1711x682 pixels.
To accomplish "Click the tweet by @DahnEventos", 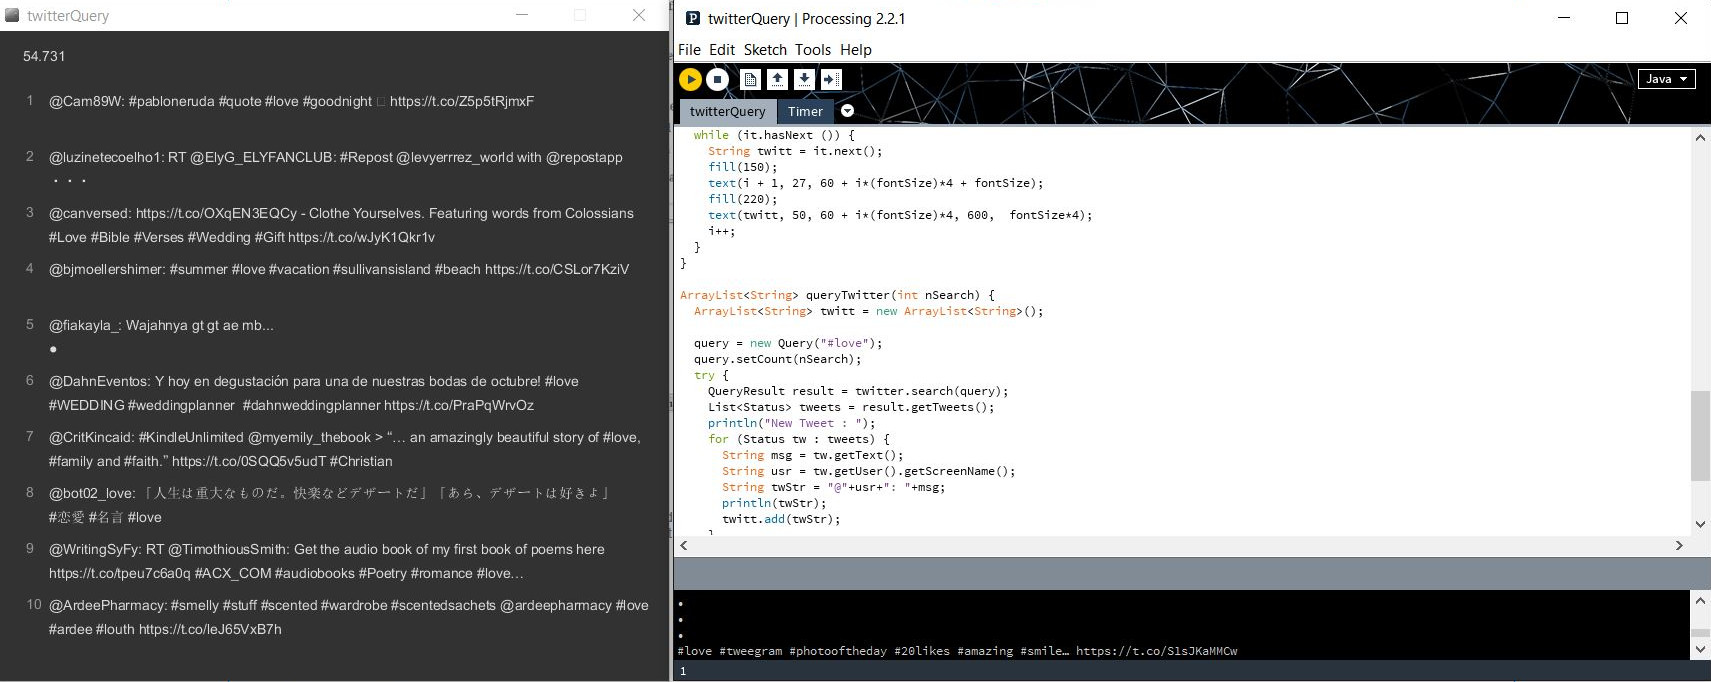I will (x=313, y=393).
